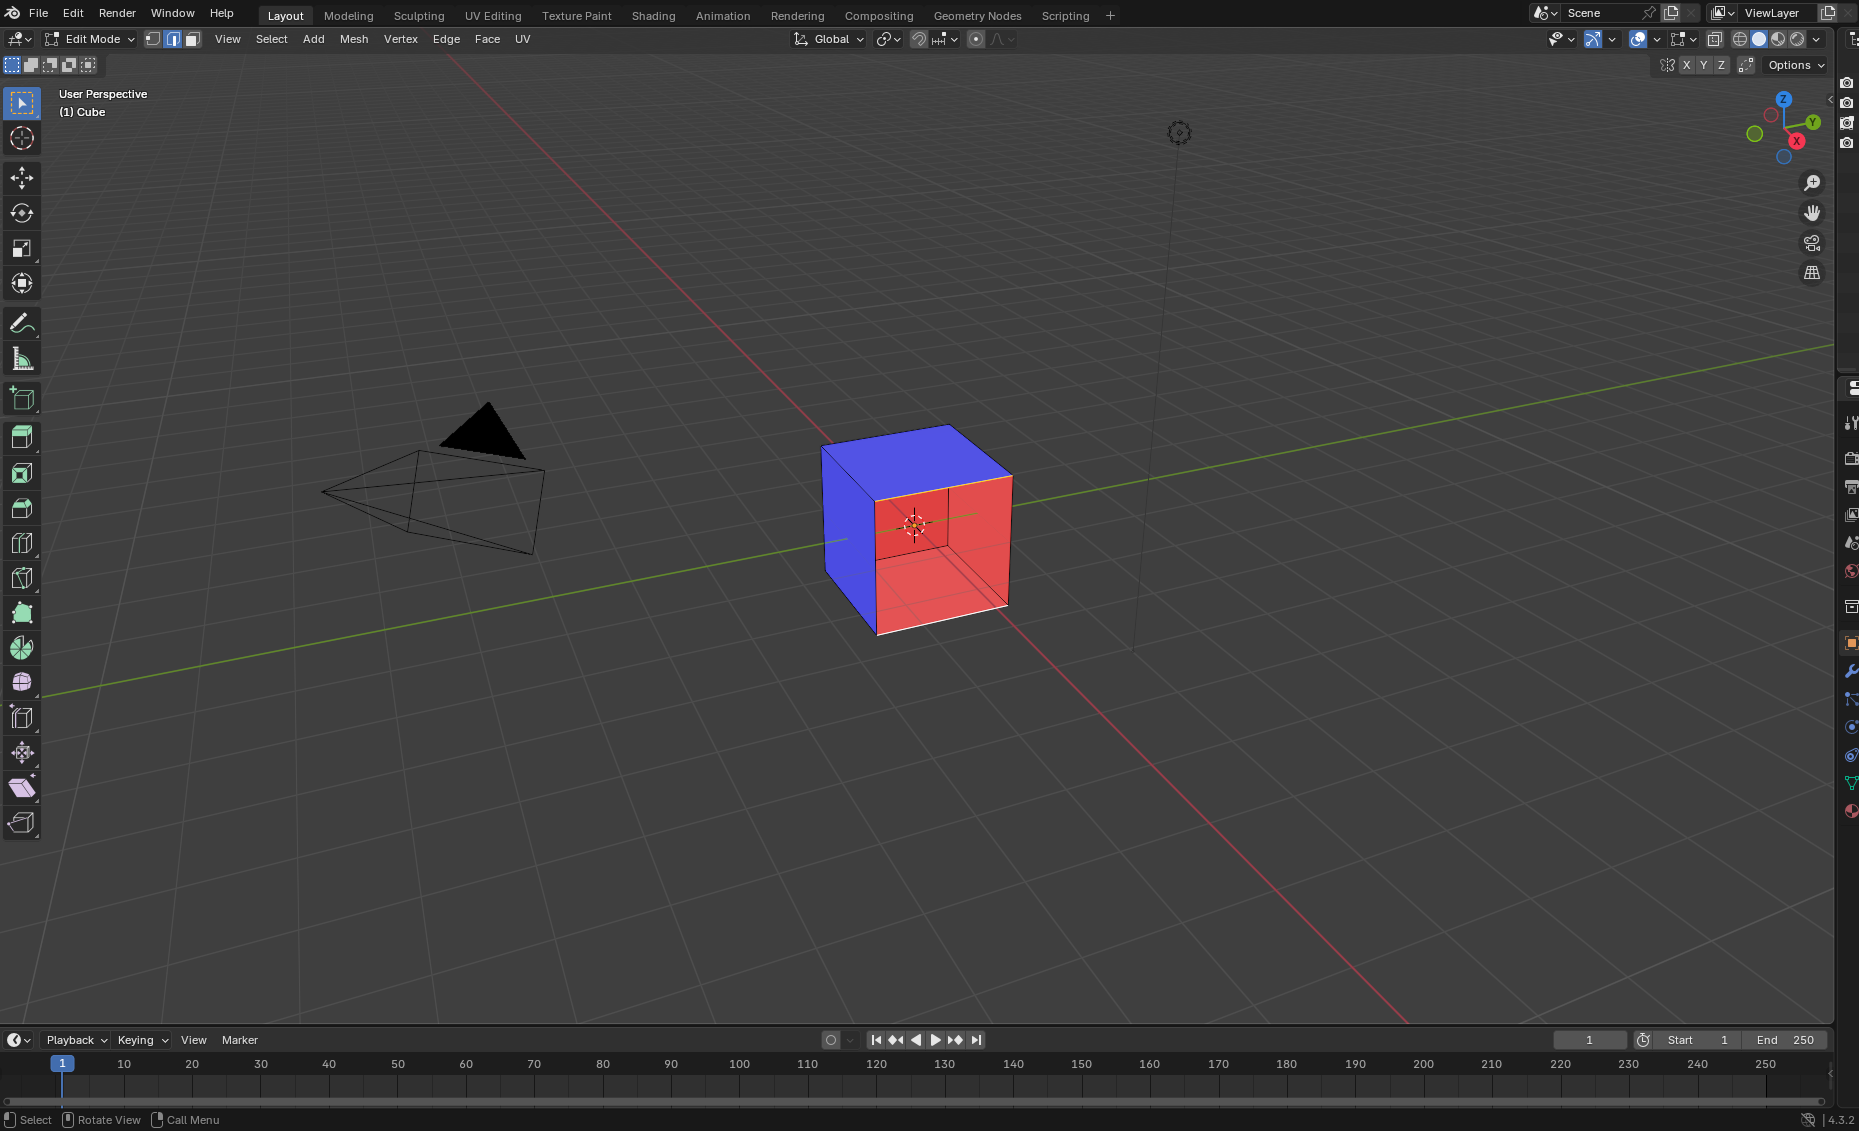Open the Face menu
1859x1131 pixels.
pos(487,39)
